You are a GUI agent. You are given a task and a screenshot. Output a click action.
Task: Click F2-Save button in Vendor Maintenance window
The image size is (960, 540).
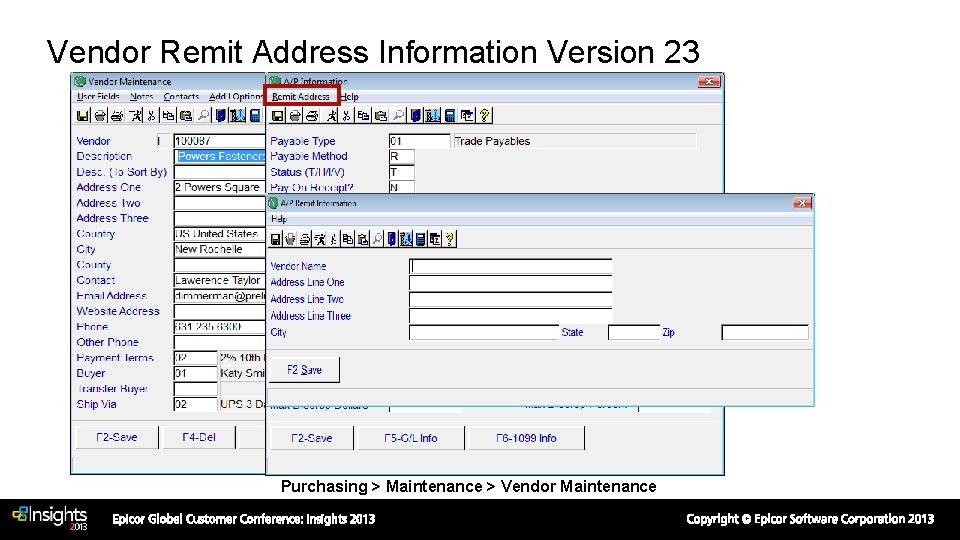pos(116,437)
